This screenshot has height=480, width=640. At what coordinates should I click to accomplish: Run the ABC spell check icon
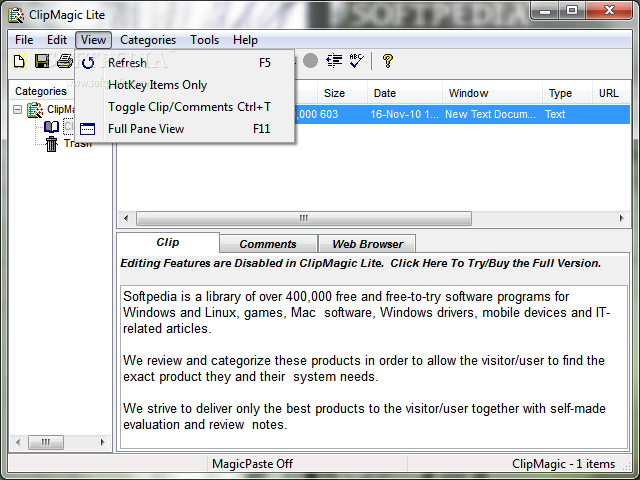click(356, 61)
